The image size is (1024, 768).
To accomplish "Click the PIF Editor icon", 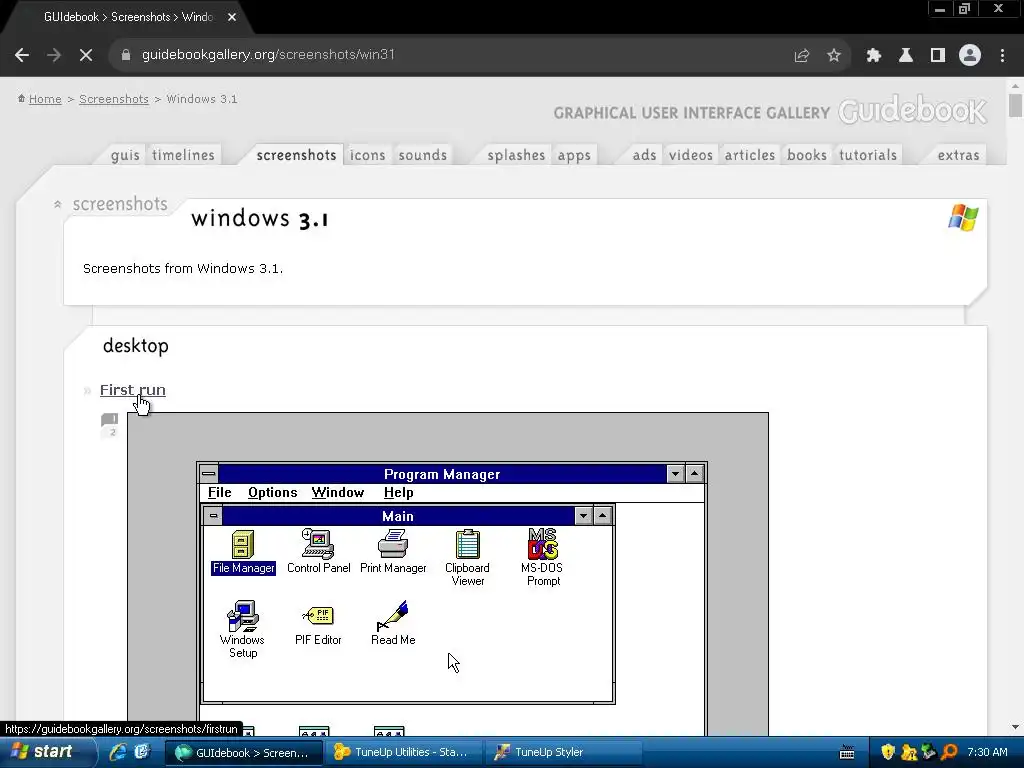I will [318, 616].
